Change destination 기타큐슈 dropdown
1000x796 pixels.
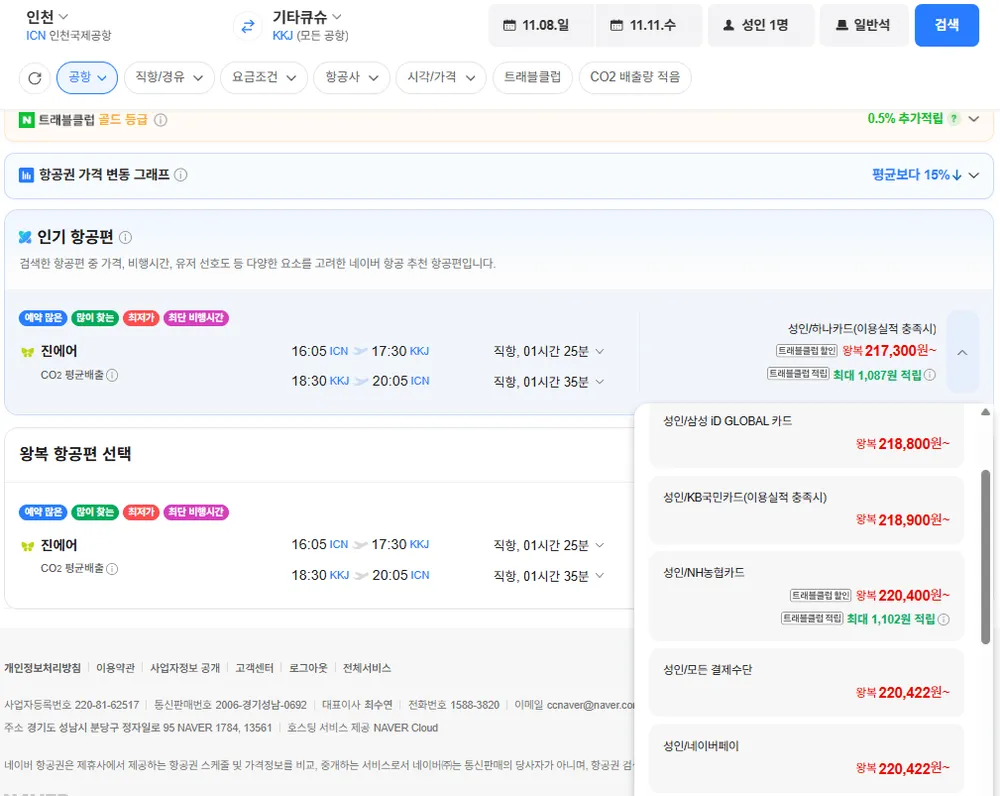coord(307,17)
